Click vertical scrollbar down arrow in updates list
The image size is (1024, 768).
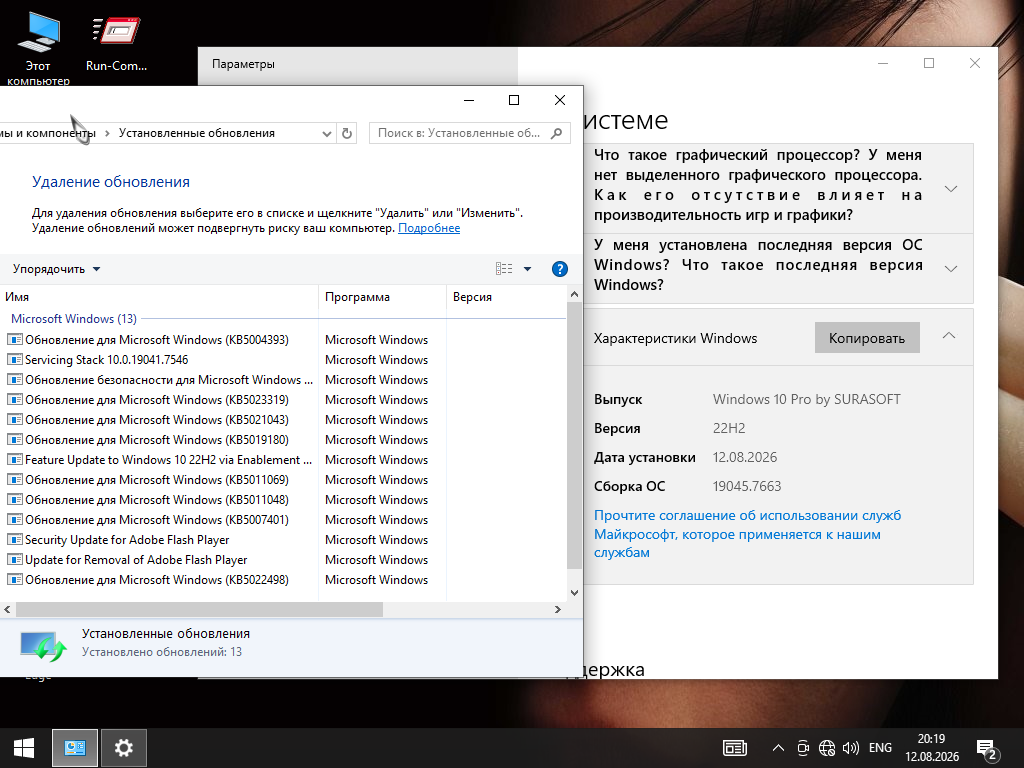click(574, 593)
